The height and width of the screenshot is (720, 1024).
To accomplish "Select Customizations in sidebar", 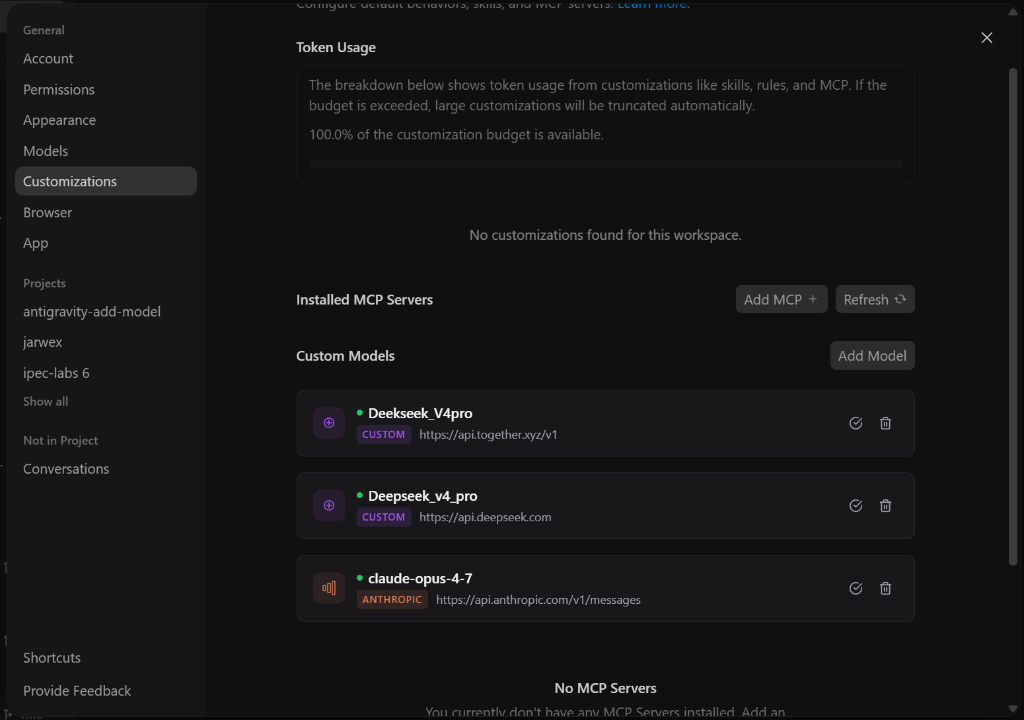I will click(106, 181).
